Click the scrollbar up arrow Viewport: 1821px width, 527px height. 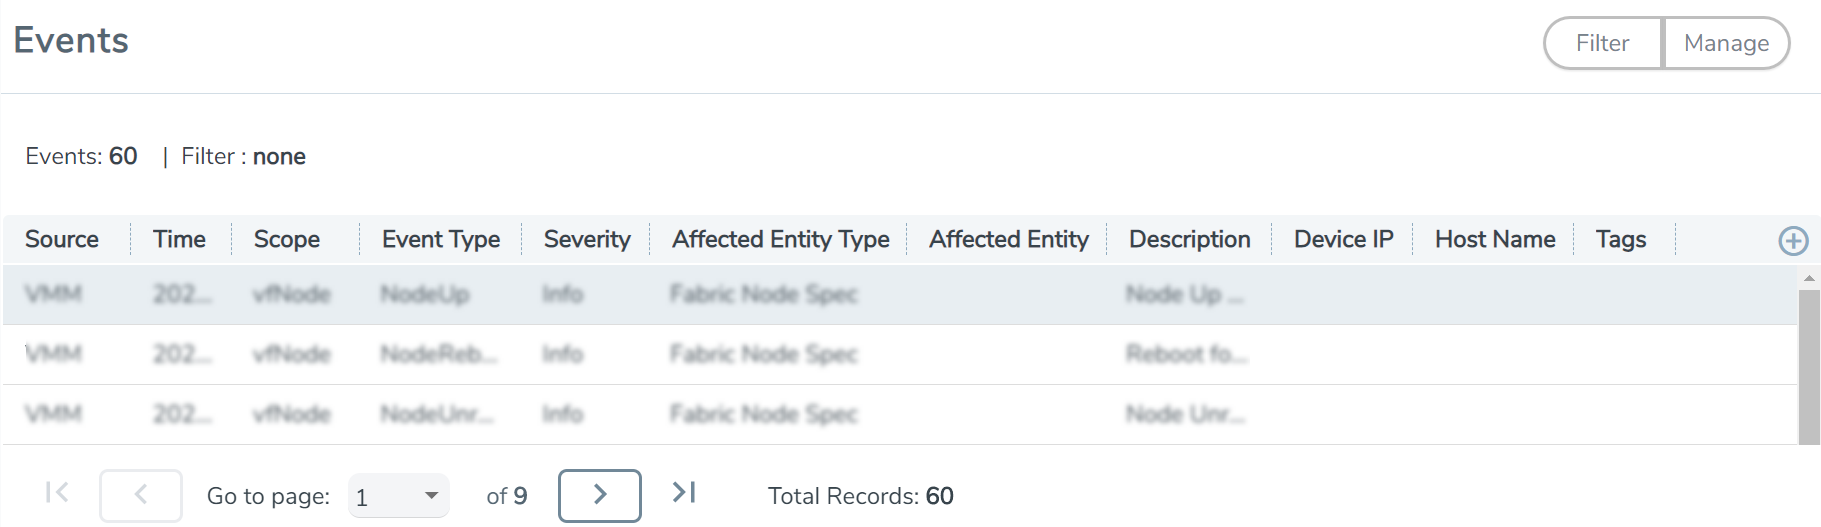(1809, 278)
